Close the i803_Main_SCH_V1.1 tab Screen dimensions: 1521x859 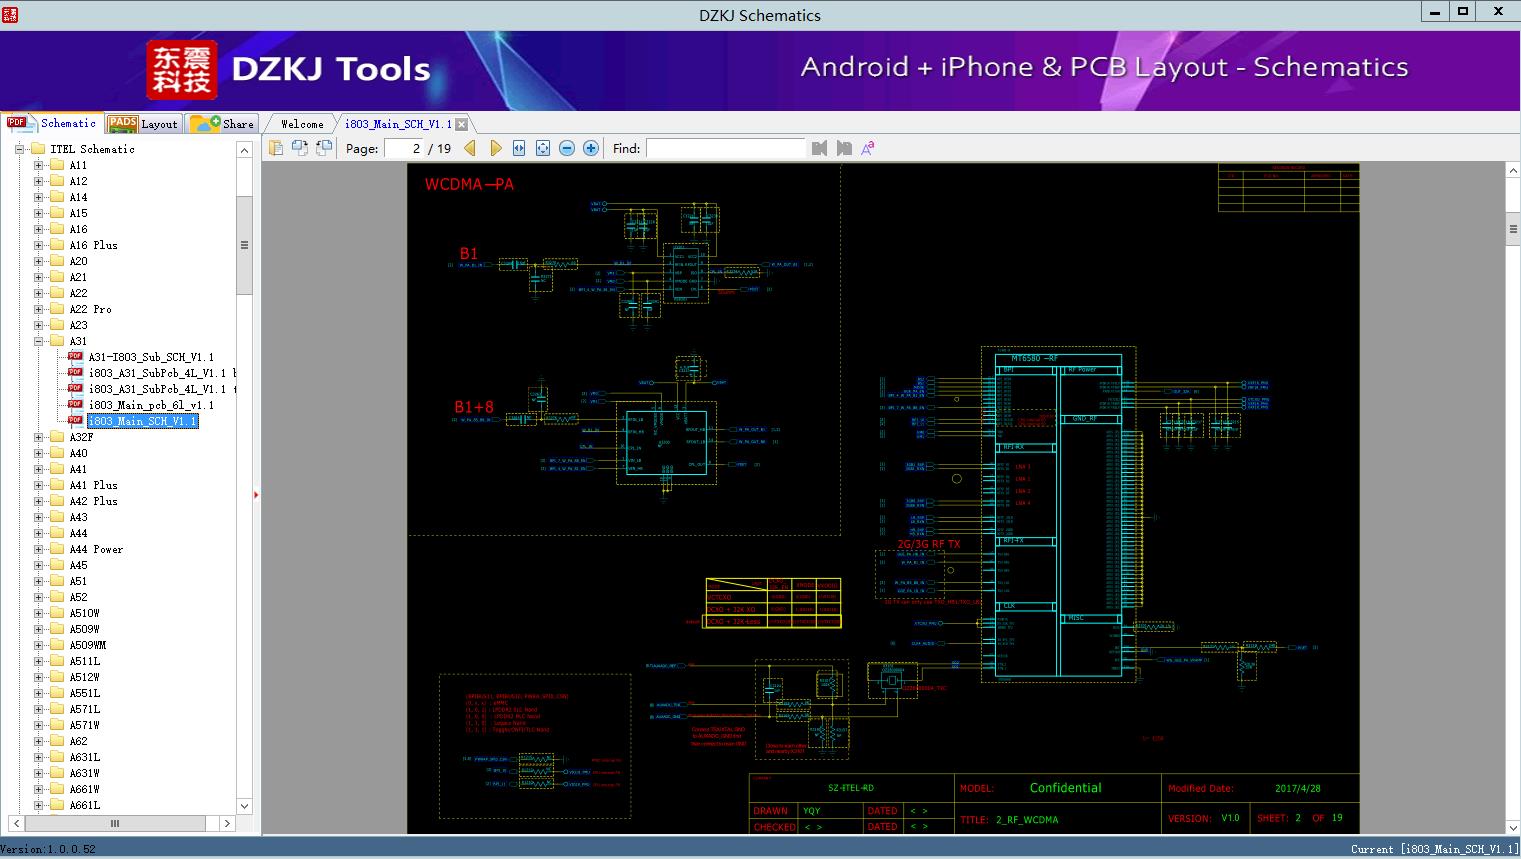click(461, 124)
